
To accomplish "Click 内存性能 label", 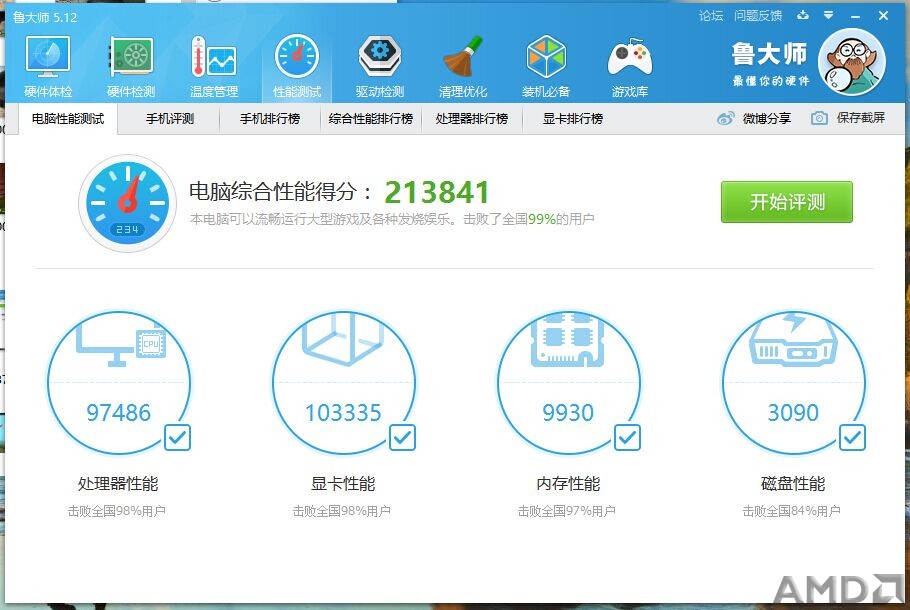I will pyautogui.click(x=568, y=483).
